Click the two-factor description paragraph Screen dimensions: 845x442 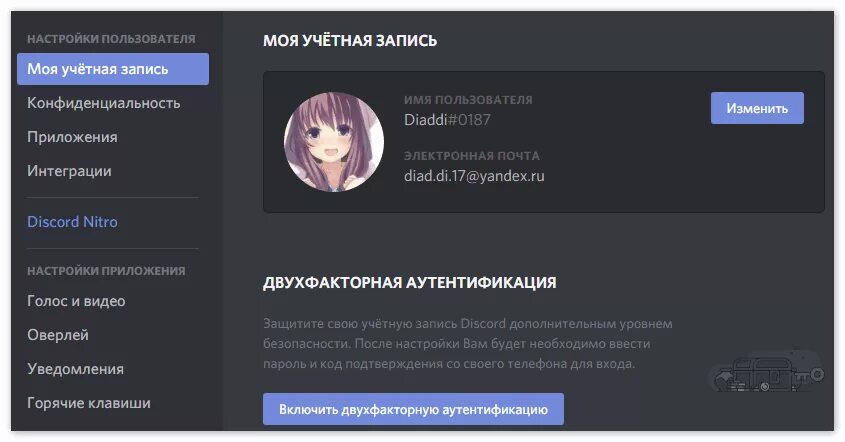pyautogui.click(x=468, y=344)
